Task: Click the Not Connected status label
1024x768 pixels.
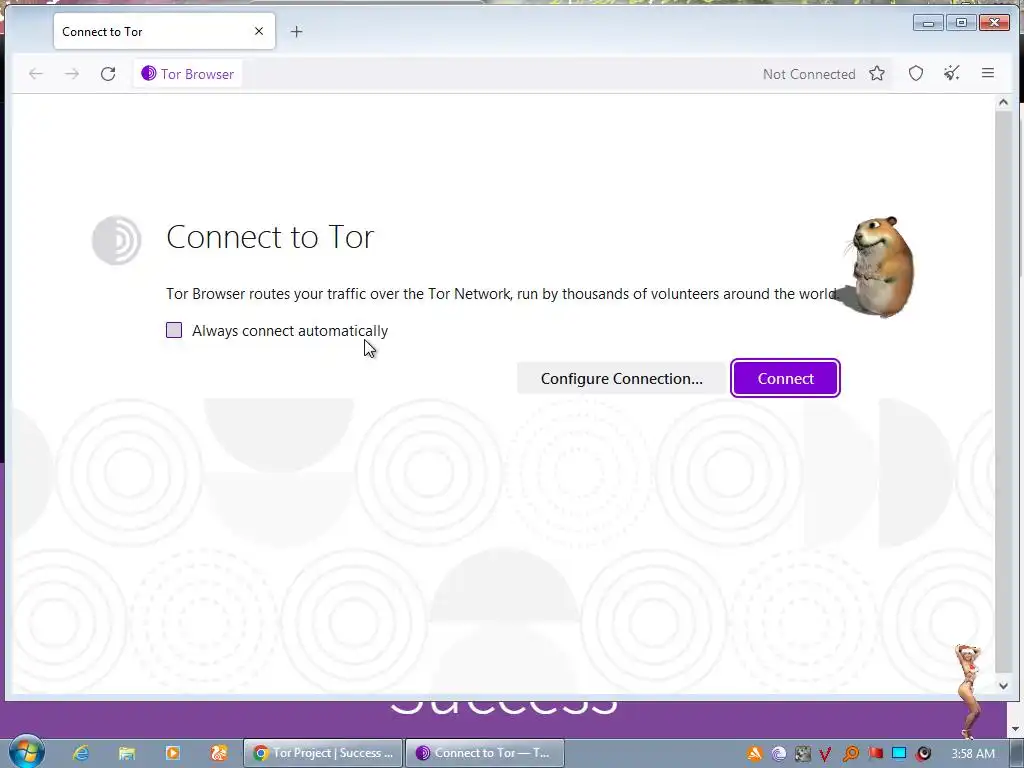Action: pyautogui.click(x=809, y=74)
